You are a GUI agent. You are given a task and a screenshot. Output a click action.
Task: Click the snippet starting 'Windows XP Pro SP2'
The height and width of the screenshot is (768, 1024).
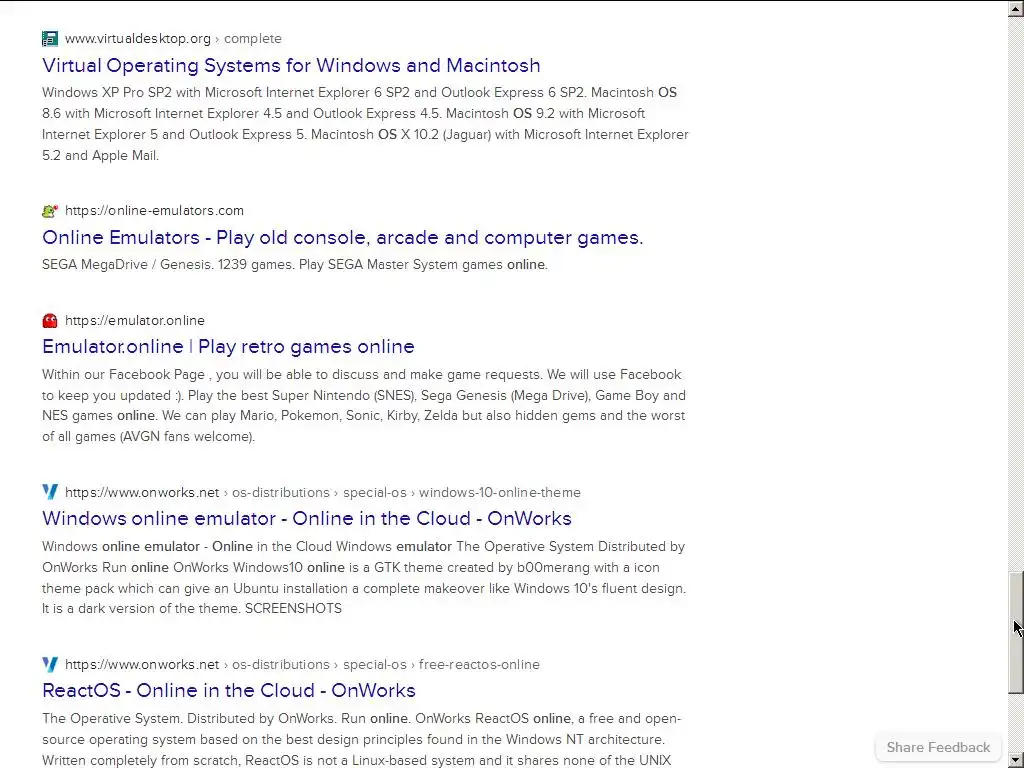point(365,124)
